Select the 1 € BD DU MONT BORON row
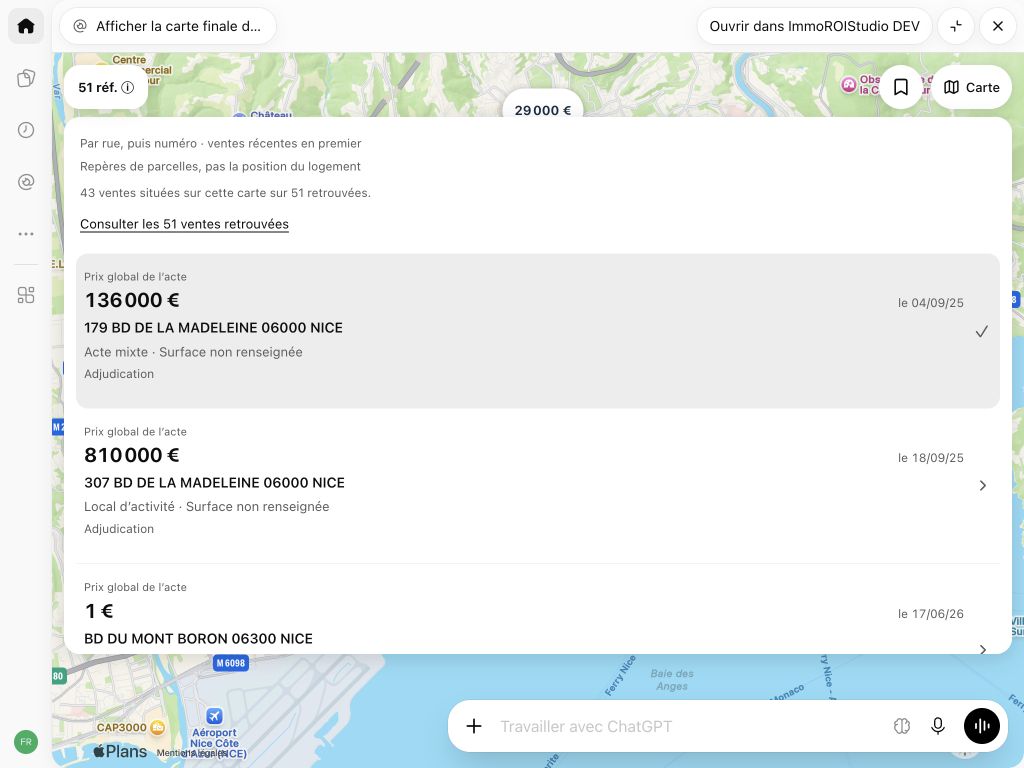The width and height of the screenshot is (1024, 768). pyautogui.click(x=537, y=611)
